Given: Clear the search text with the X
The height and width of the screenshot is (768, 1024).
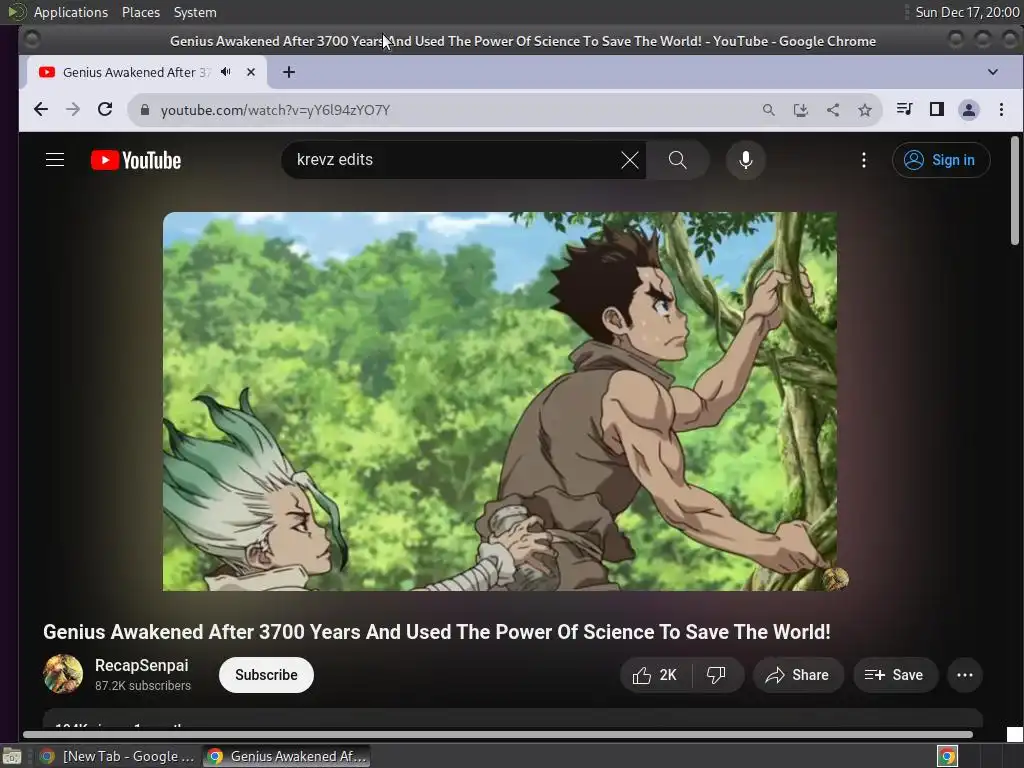Looking at the screenshot, I should pyautogui.click(x=630, y=160).
